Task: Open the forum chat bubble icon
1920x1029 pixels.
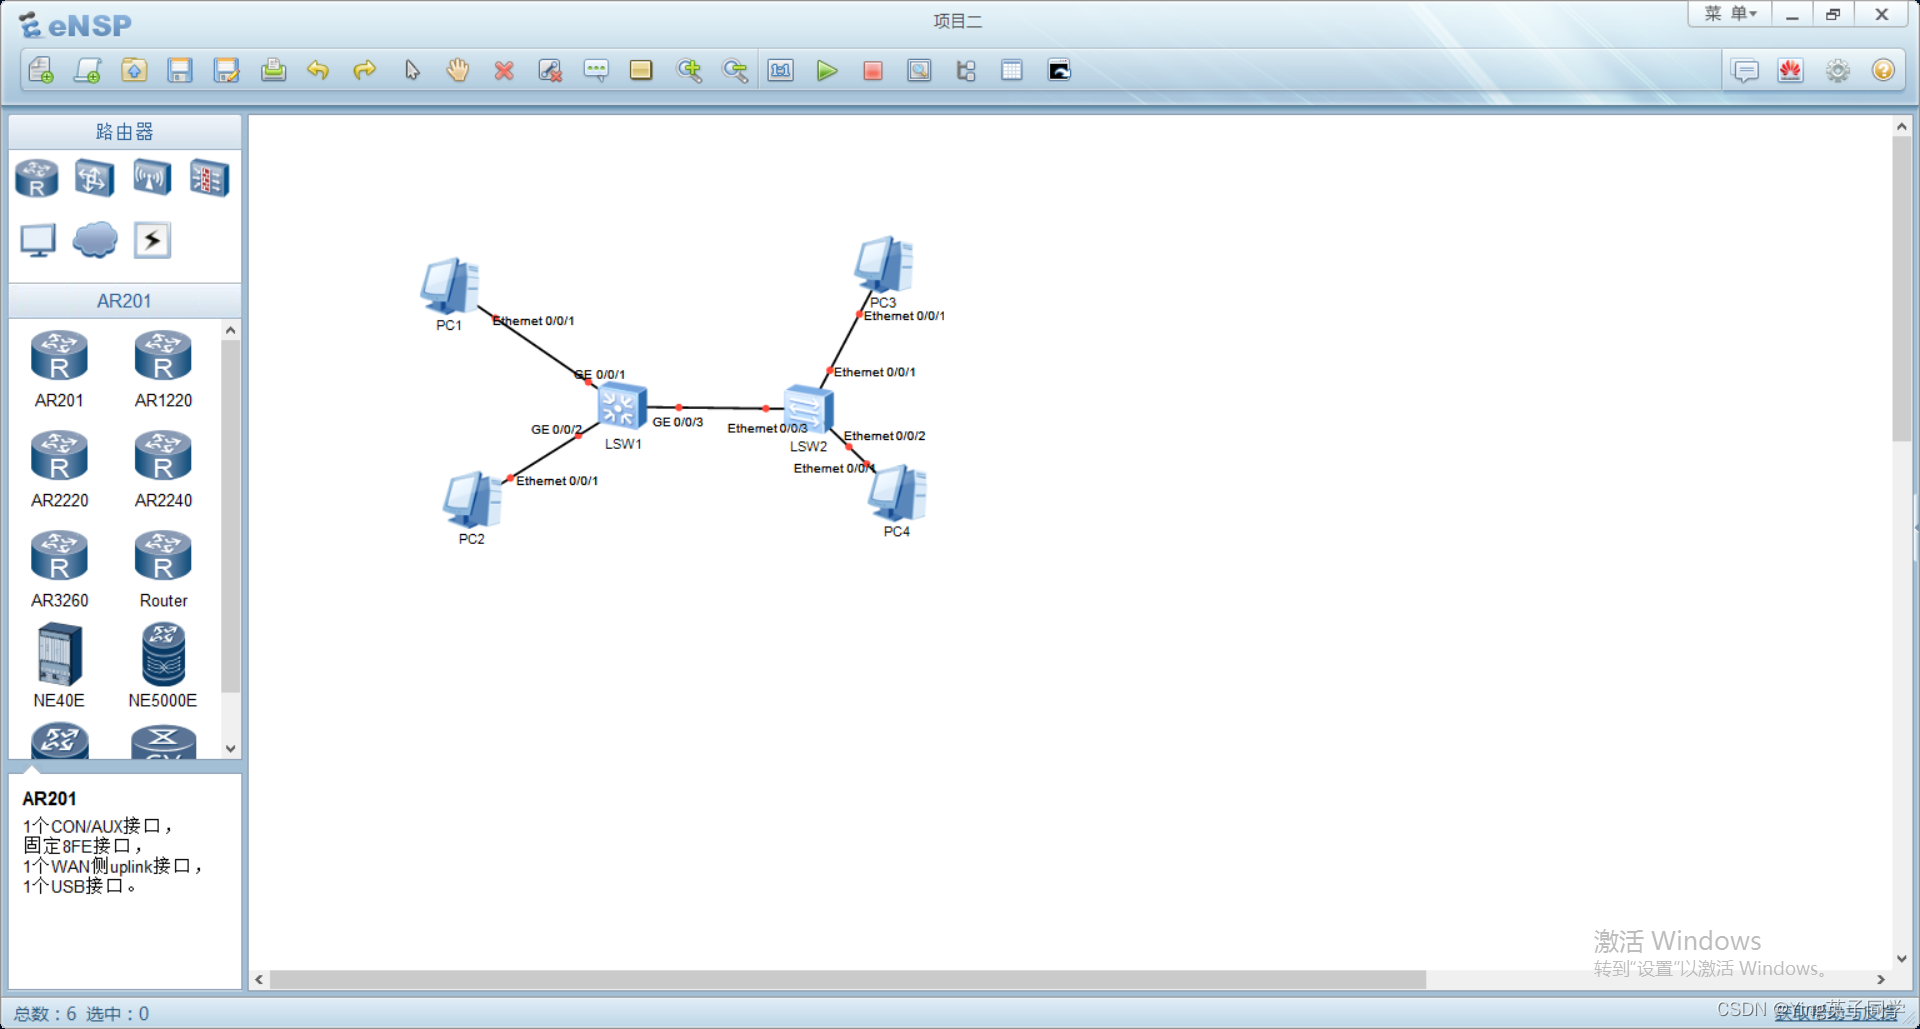Action: [x=1745, y=70]
